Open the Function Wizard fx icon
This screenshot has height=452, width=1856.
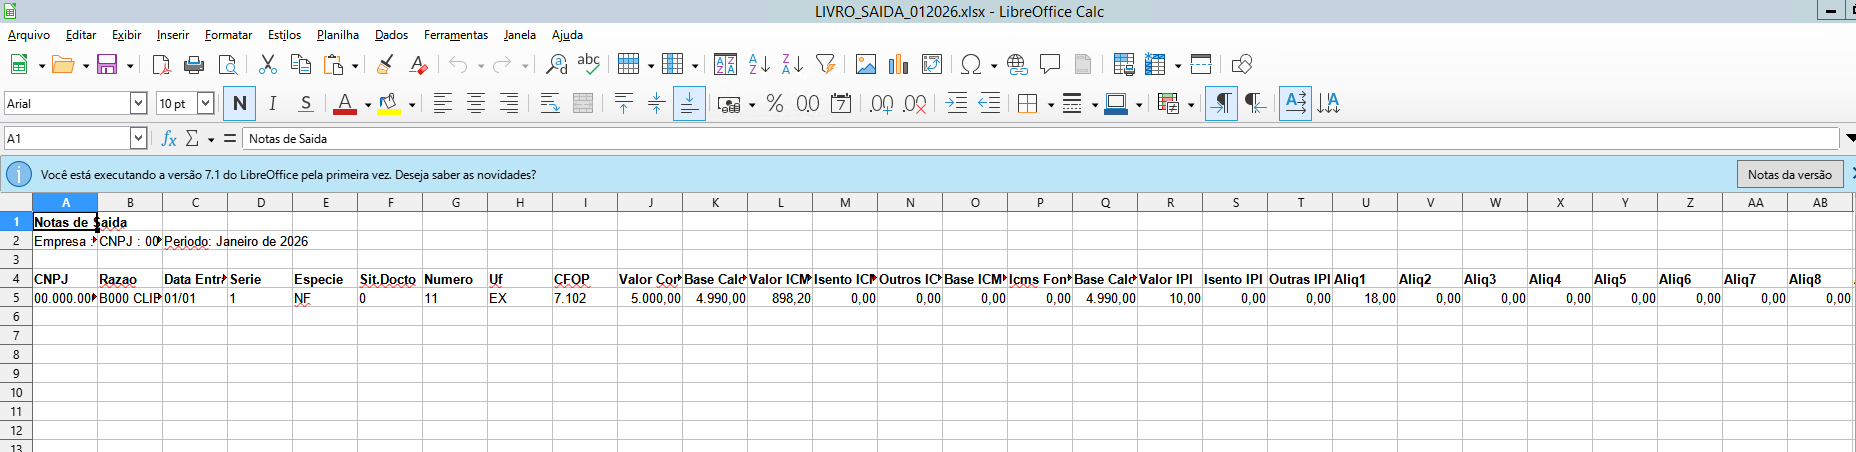[169, 138]
